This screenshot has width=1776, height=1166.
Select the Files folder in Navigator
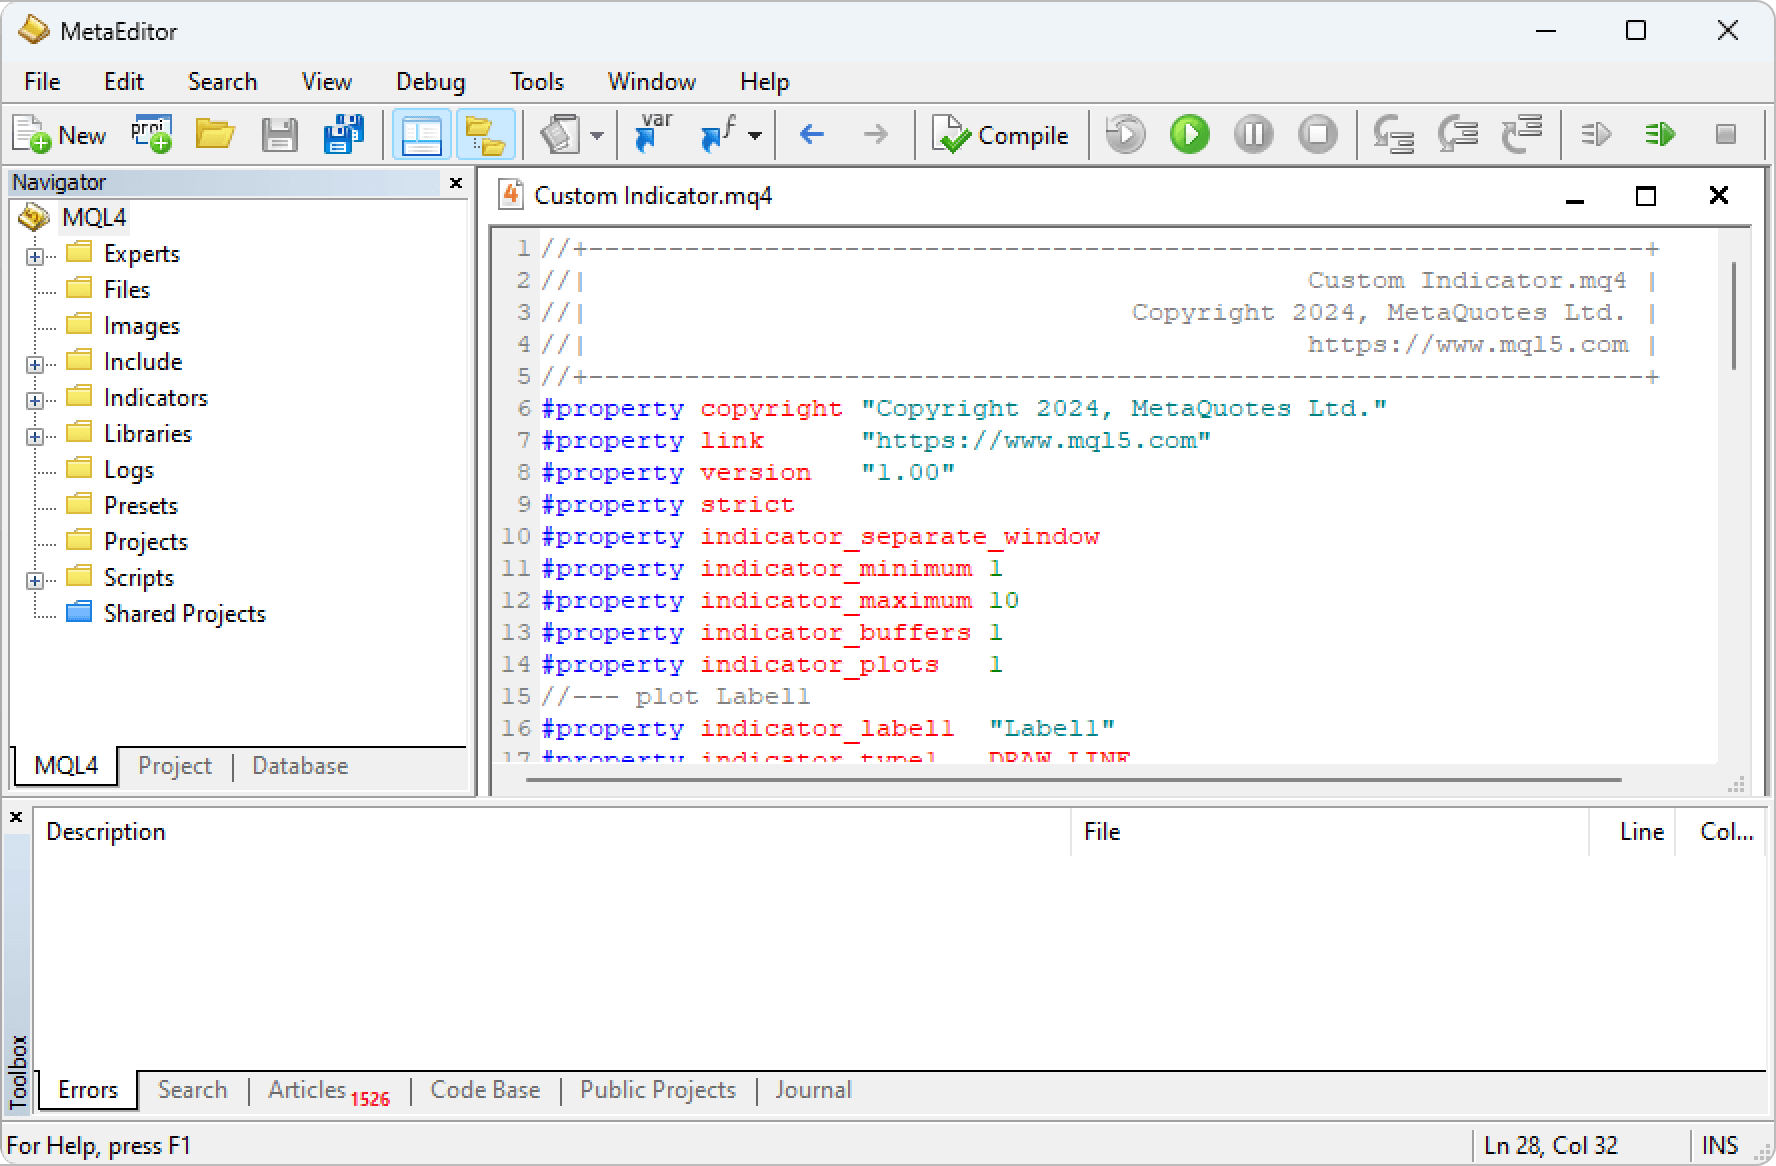click(x=126, y=290)
